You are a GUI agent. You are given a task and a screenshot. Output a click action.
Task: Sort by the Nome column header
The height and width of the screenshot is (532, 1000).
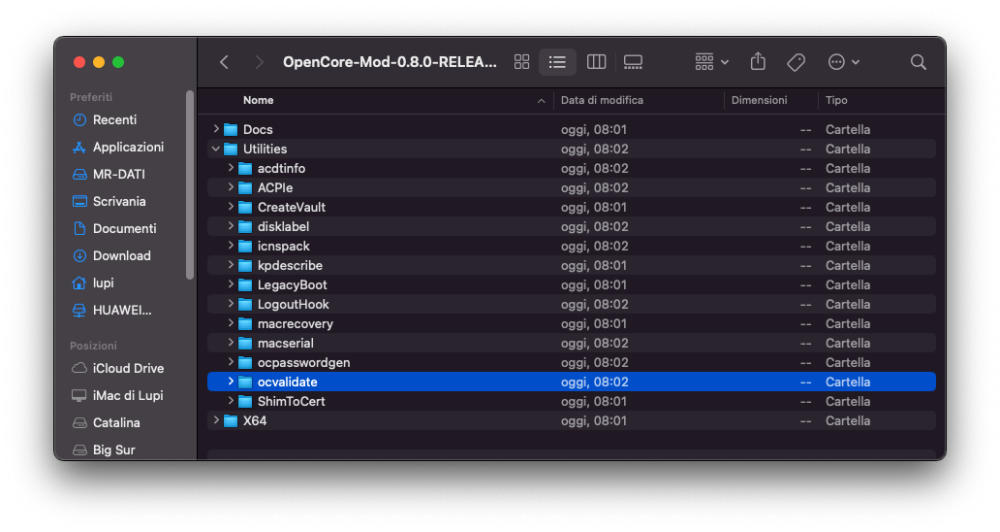(x=258, y=100)
